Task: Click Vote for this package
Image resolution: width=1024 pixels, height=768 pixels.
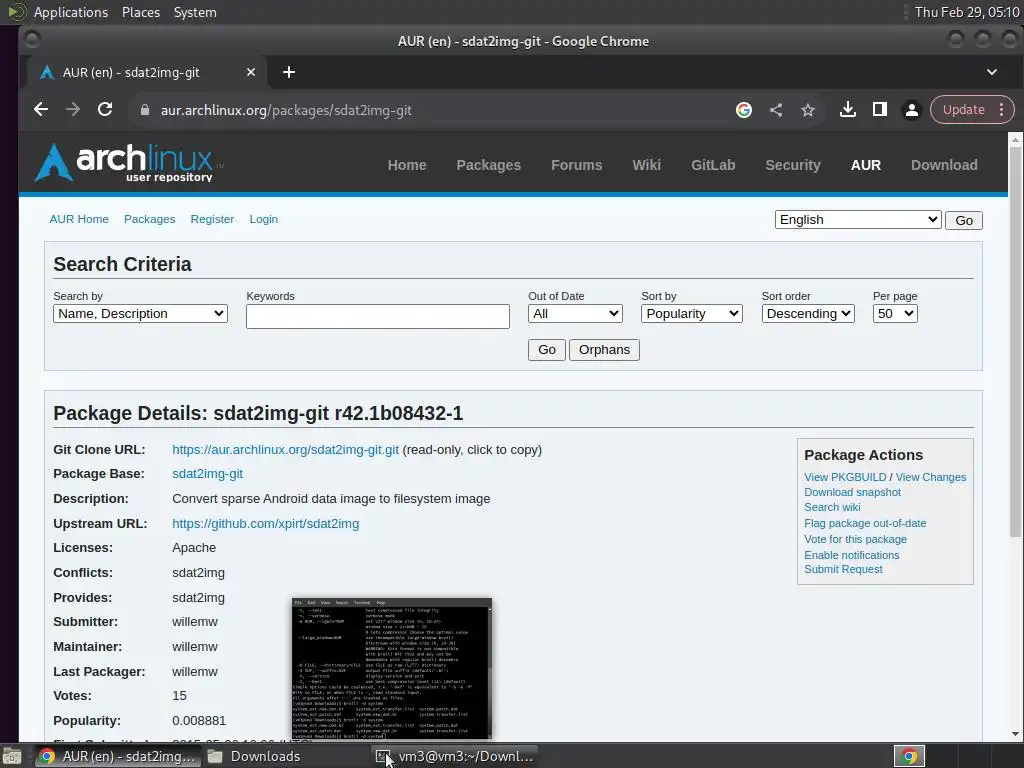Action: point(855,539)
